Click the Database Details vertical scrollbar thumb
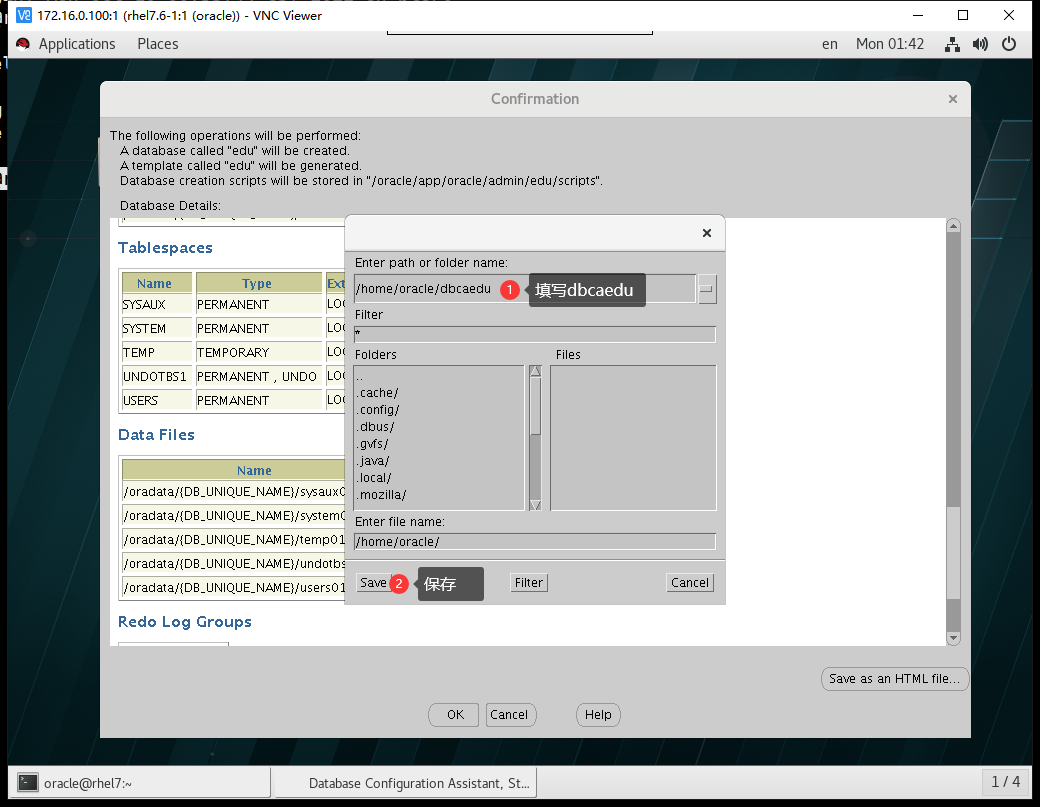 (953, 552)
